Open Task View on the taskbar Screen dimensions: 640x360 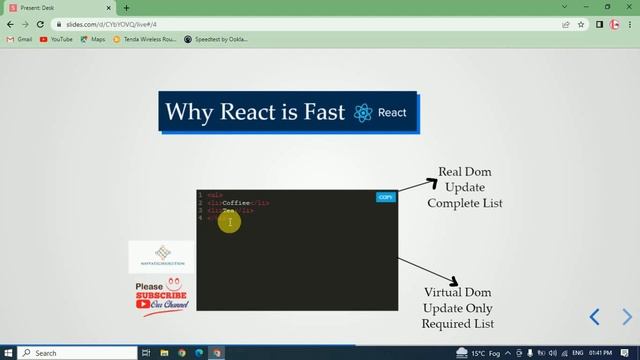point(146,353)
